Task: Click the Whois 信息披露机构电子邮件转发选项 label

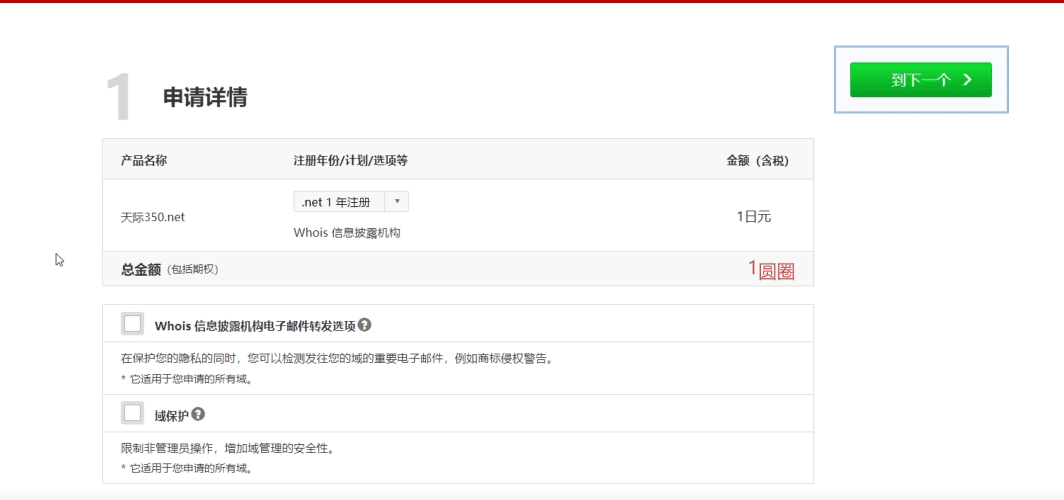Action: 255,326
